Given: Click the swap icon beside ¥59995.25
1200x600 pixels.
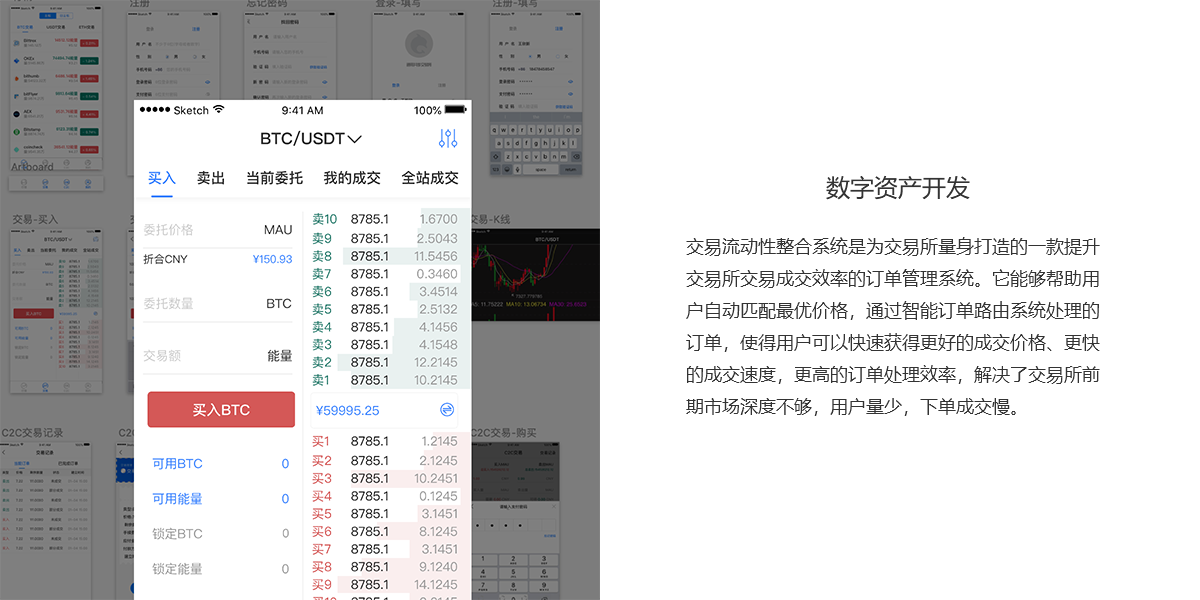Looking at the screenshot, I should [447, 410].
